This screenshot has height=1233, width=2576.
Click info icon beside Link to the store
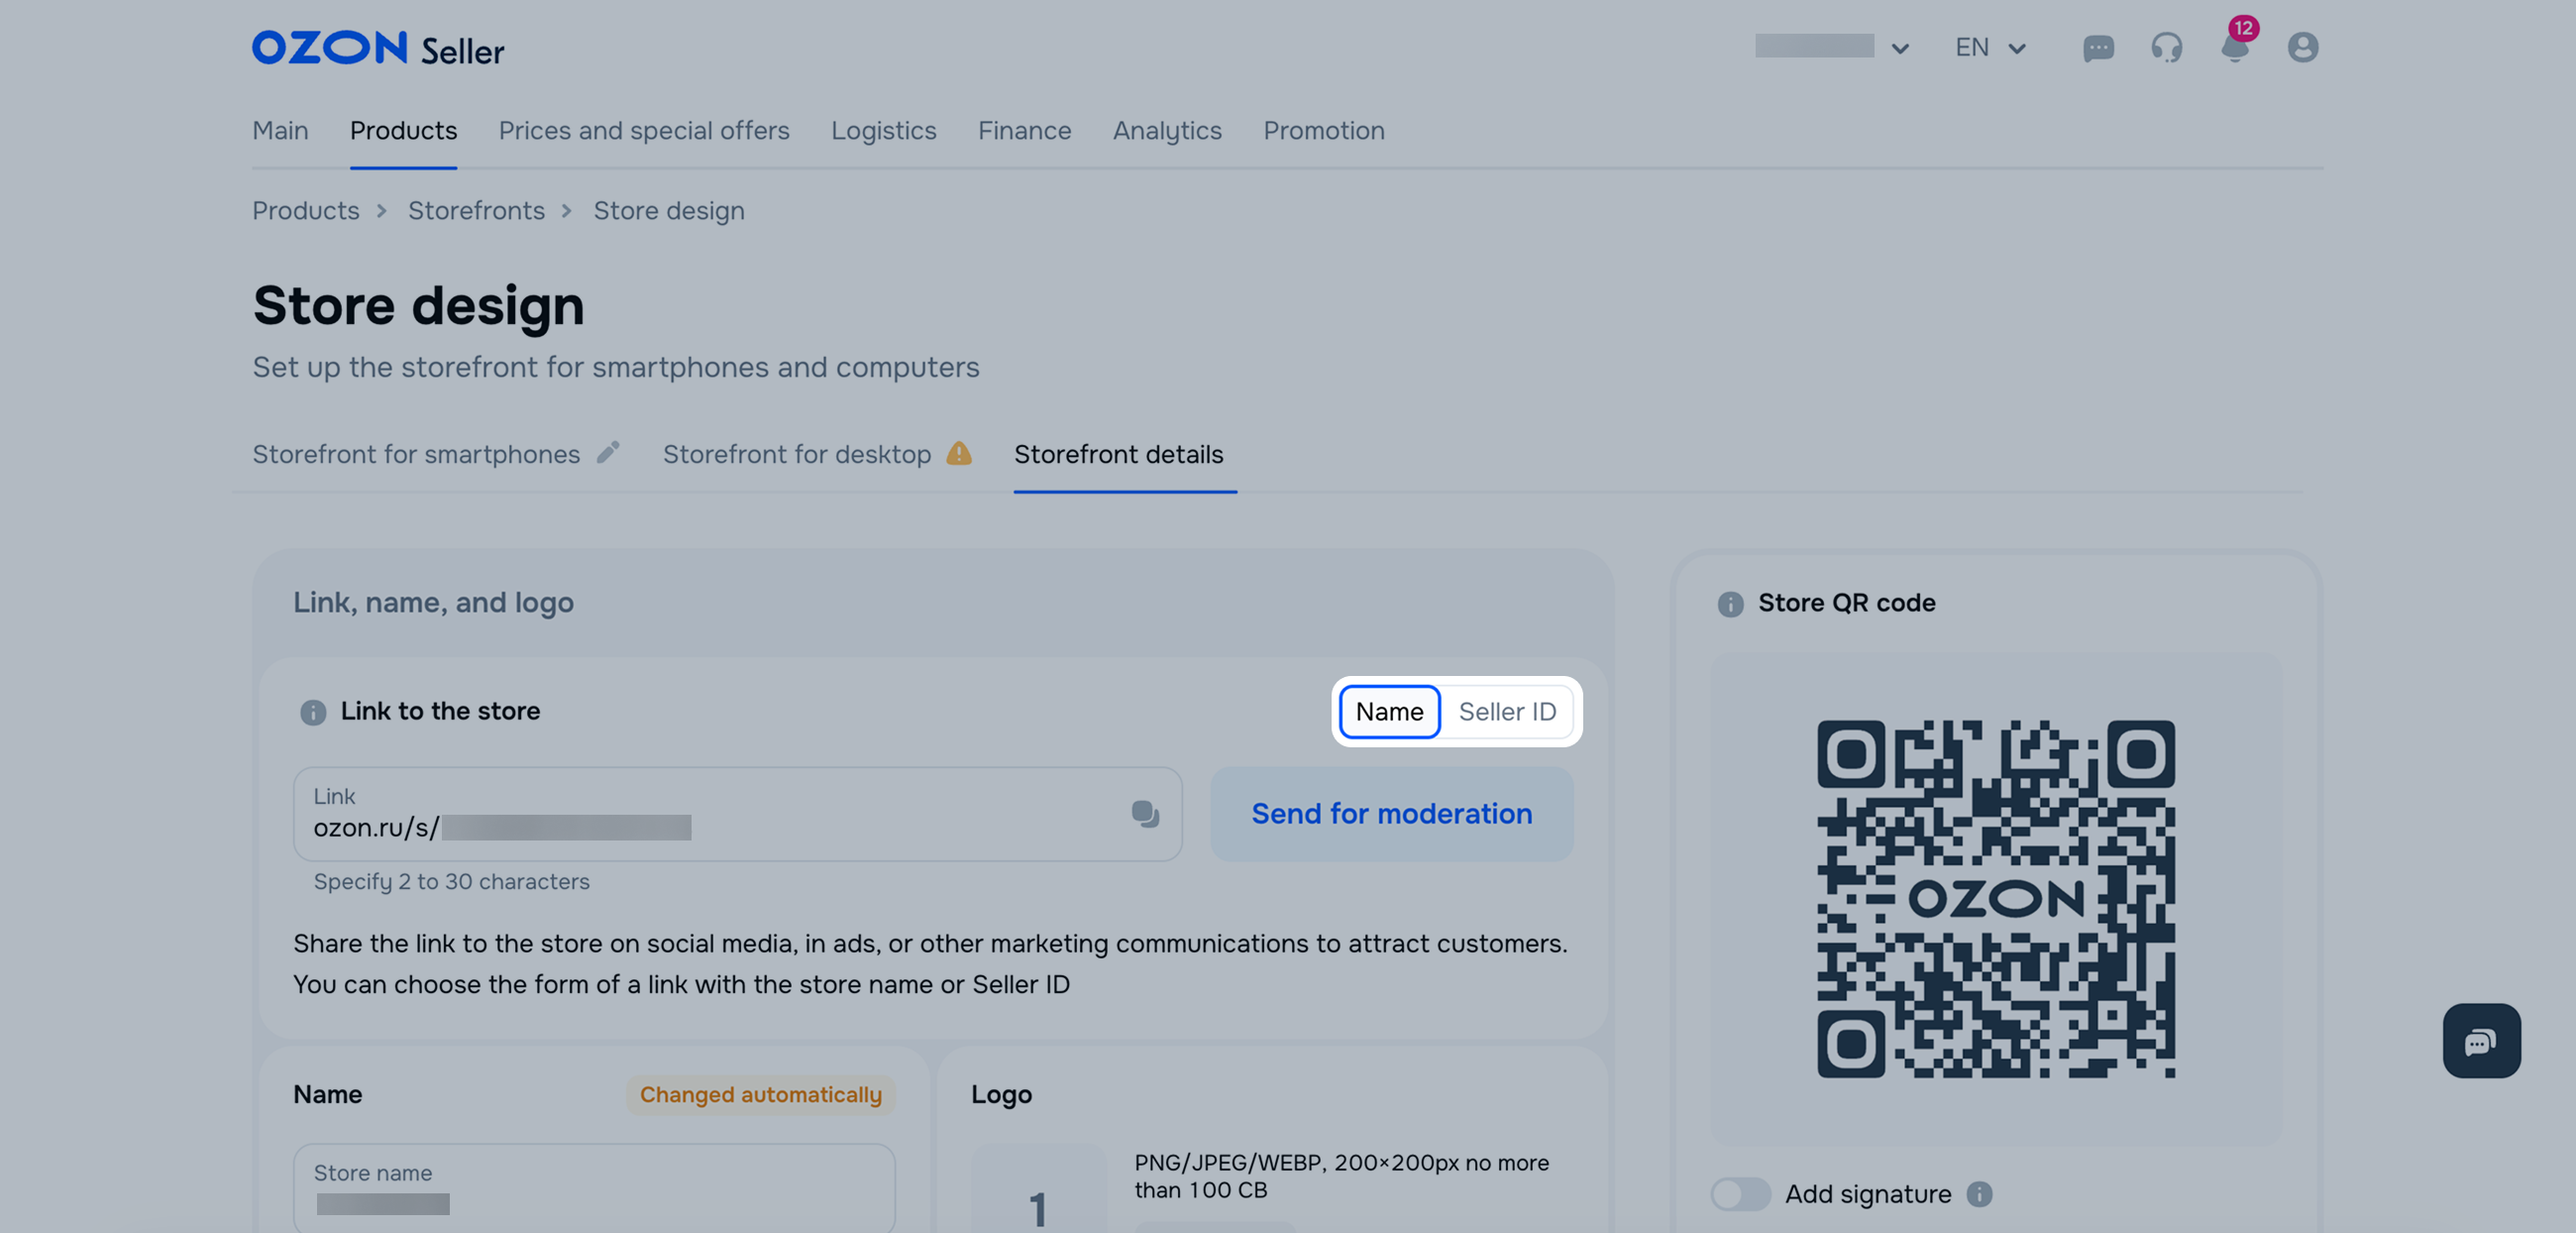point(313,712)
